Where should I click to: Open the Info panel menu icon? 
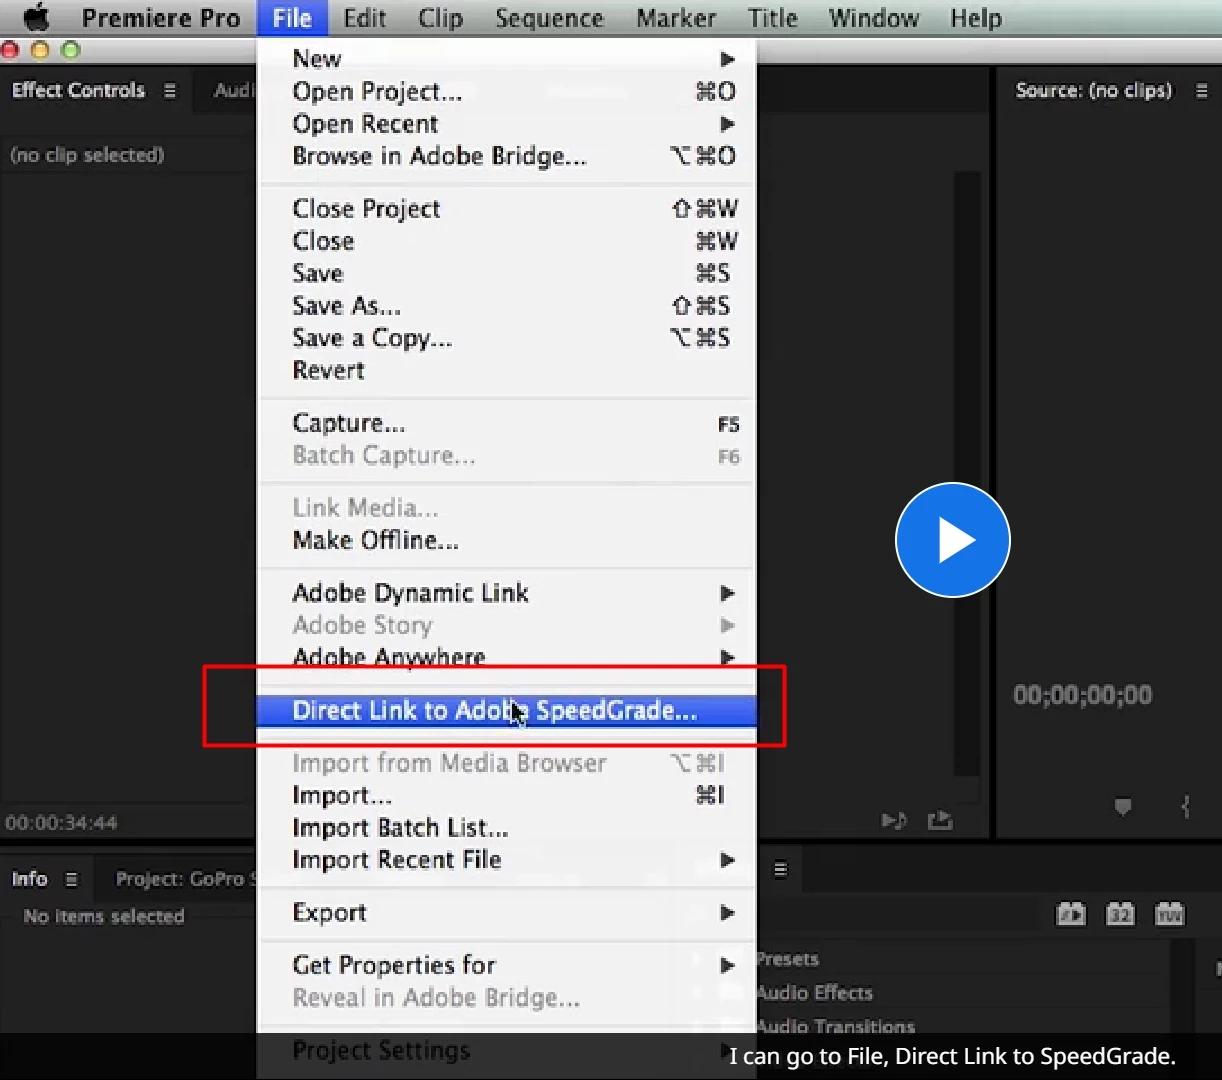click(x=71, y=880)
